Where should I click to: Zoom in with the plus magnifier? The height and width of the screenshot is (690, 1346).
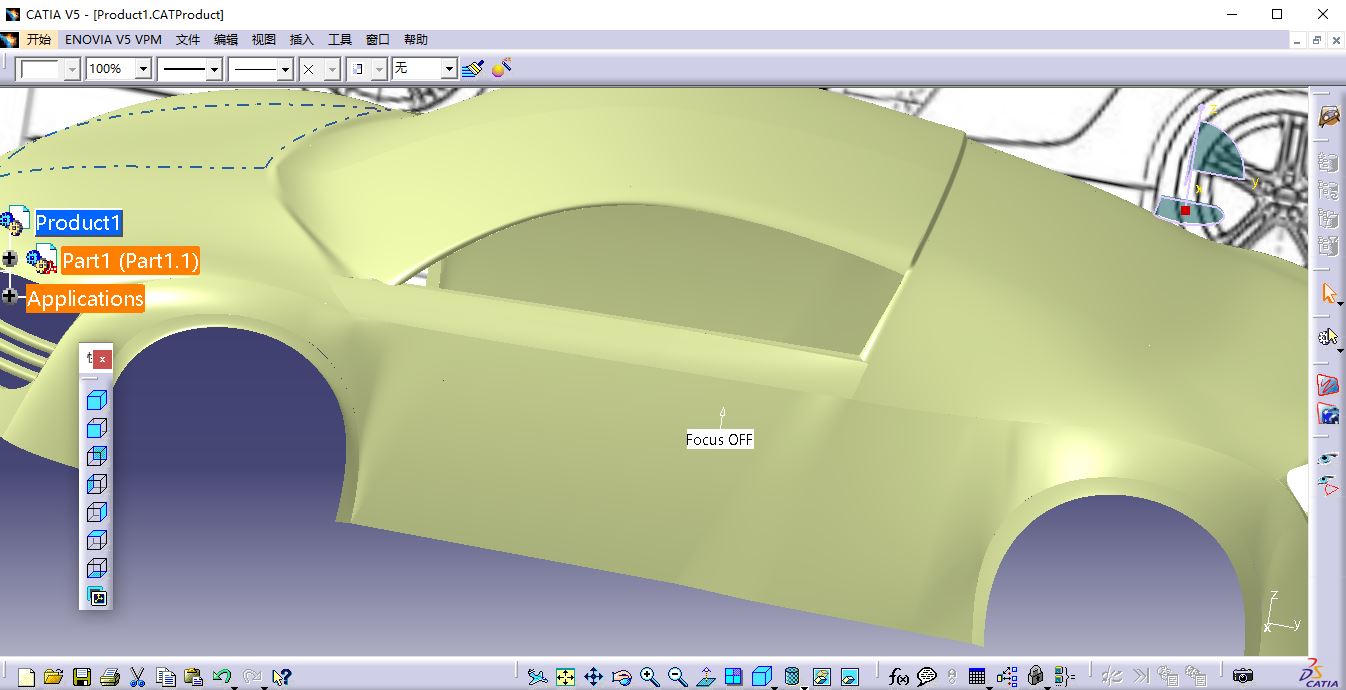click(650, 677)
